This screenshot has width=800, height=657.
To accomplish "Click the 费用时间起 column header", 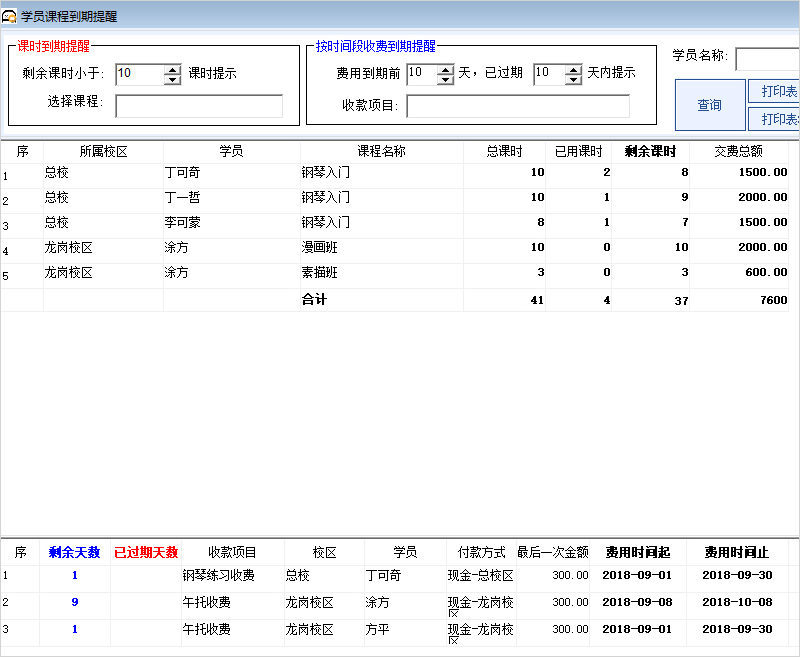I will [638, 552].
